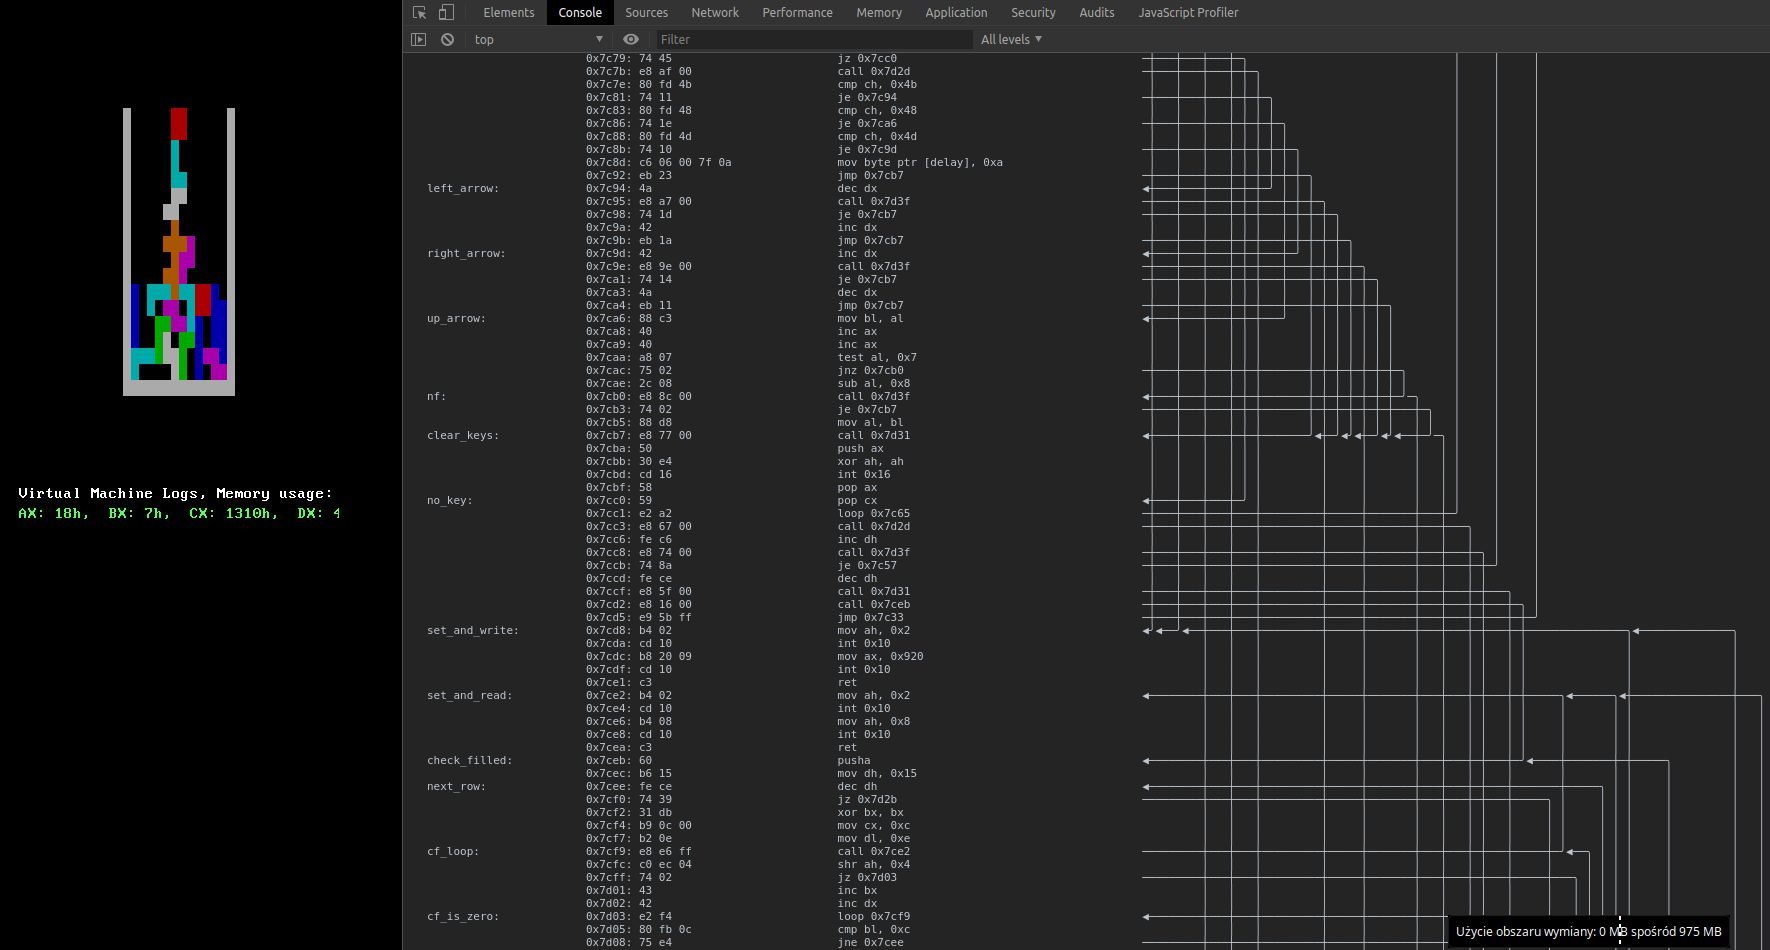Click the 'no_key:' label in console output

click(x=450, y=501)
